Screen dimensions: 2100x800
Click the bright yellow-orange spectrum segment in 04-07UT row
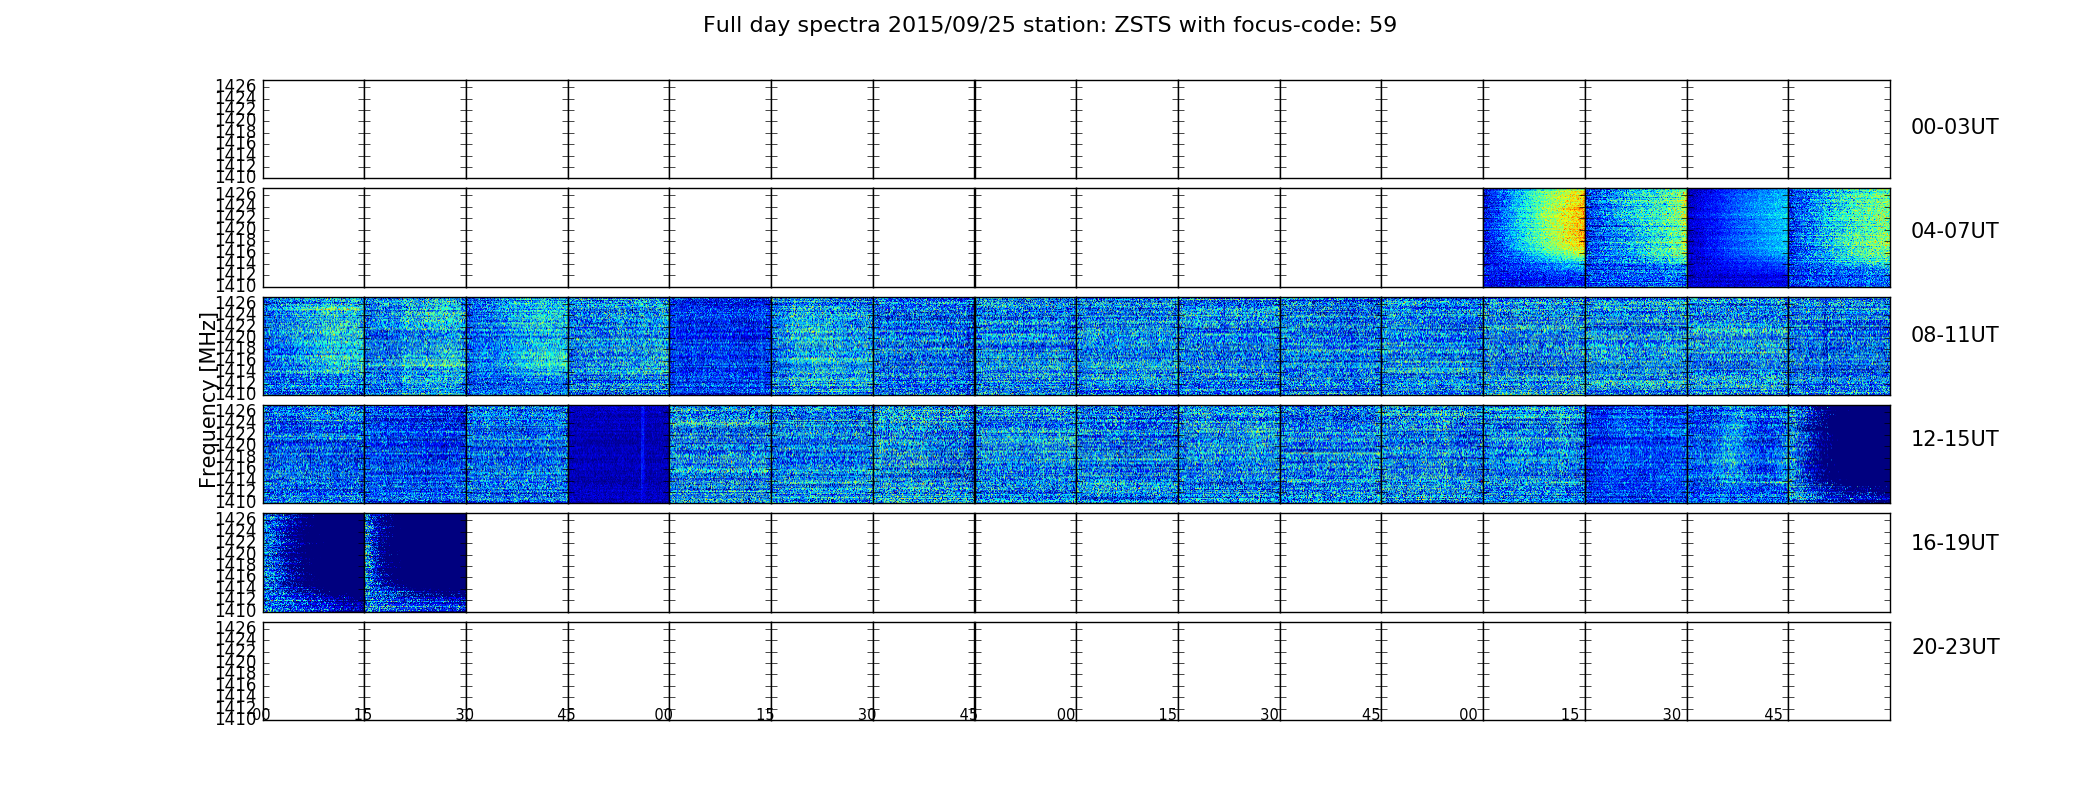(1534, 238)
